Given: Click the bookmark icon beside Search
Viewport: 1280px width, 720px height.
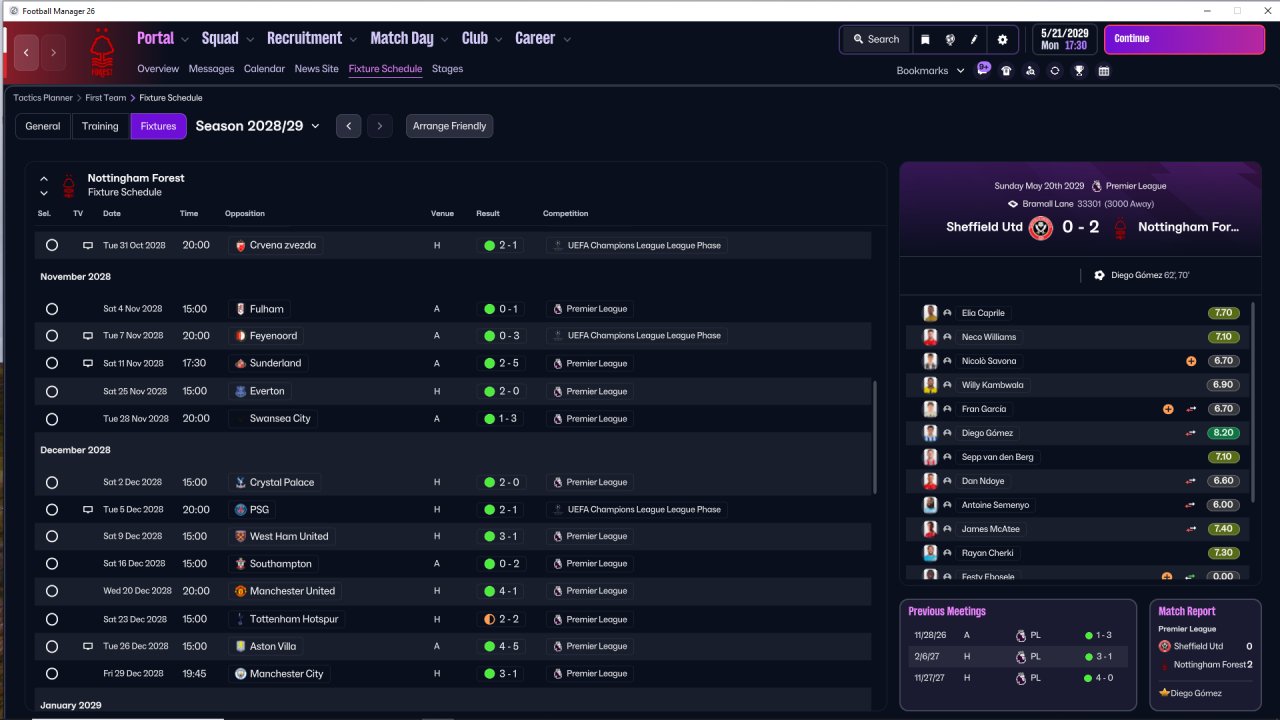Looking at the screenshot, I should [925, 40].
